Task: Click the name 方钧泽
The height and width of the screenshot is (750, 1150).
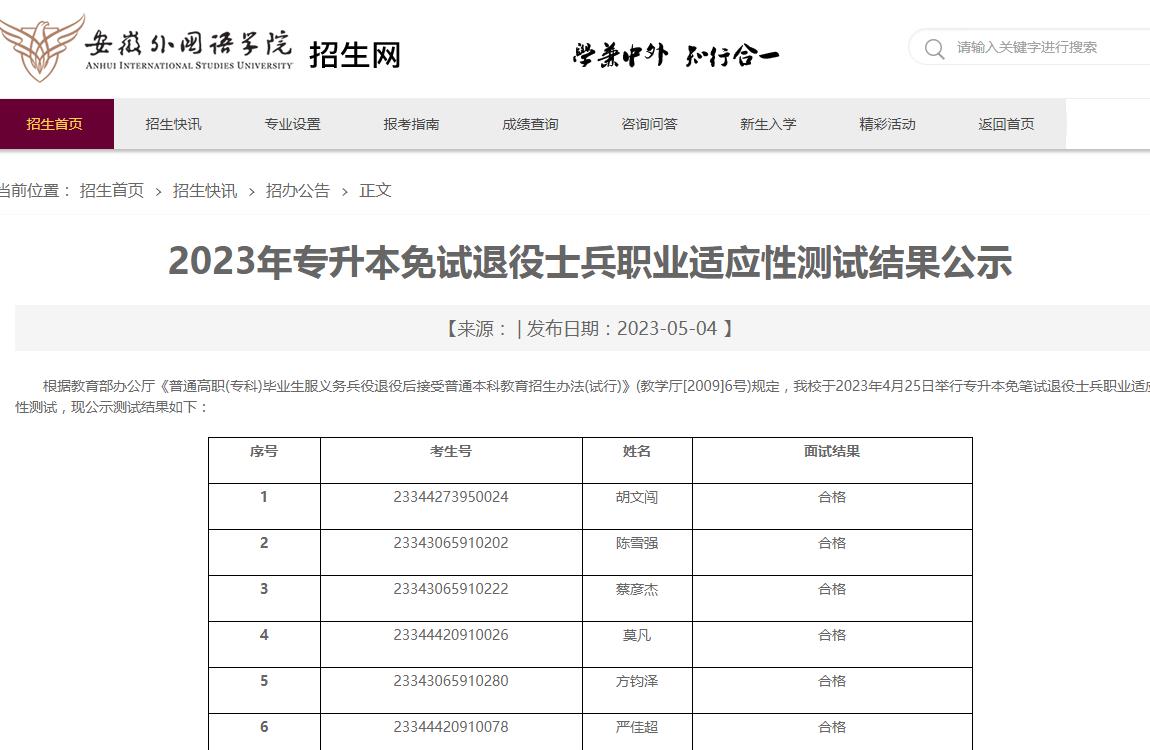Action: pyautogui.click(x=637, y=681)
